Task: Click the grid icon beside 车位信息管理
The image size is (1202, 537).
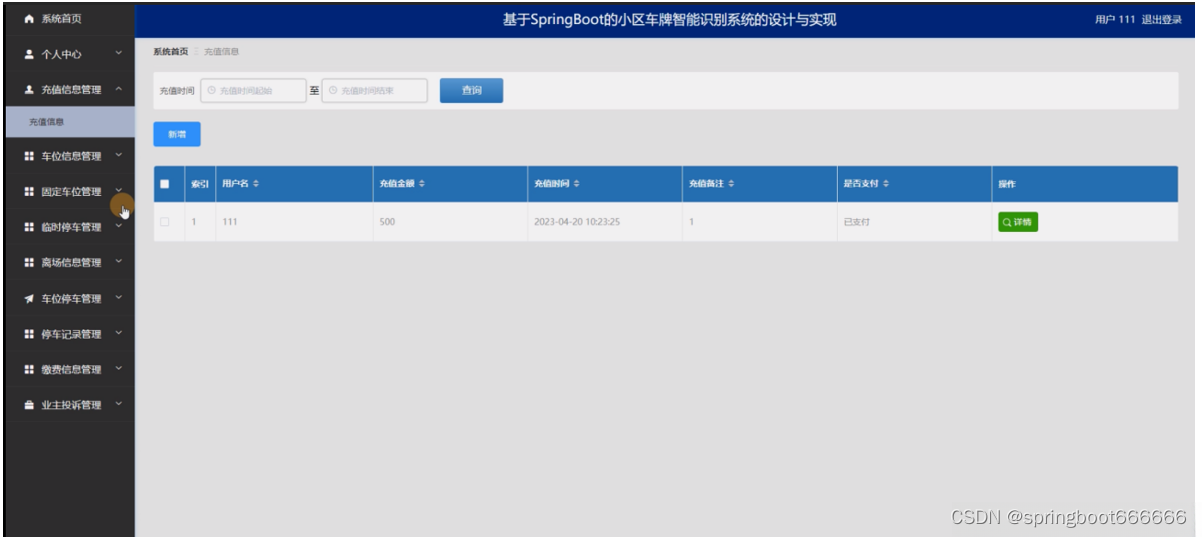Action: pos(29,156)
